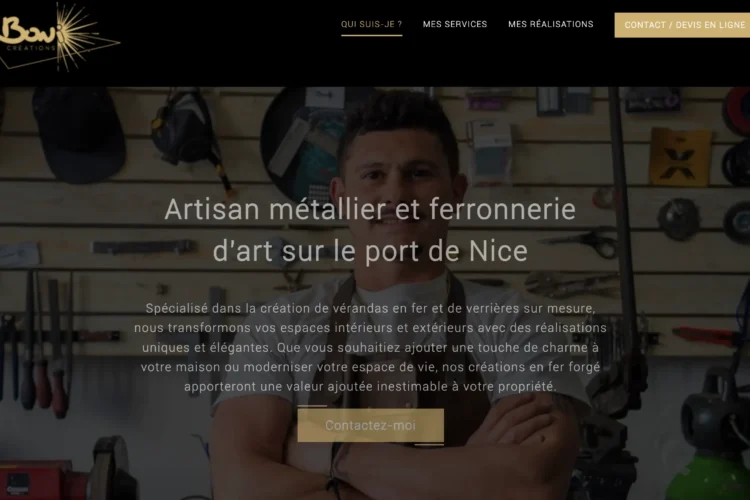
Task: Click the scissors hanging on the wall
Action: 589,241
